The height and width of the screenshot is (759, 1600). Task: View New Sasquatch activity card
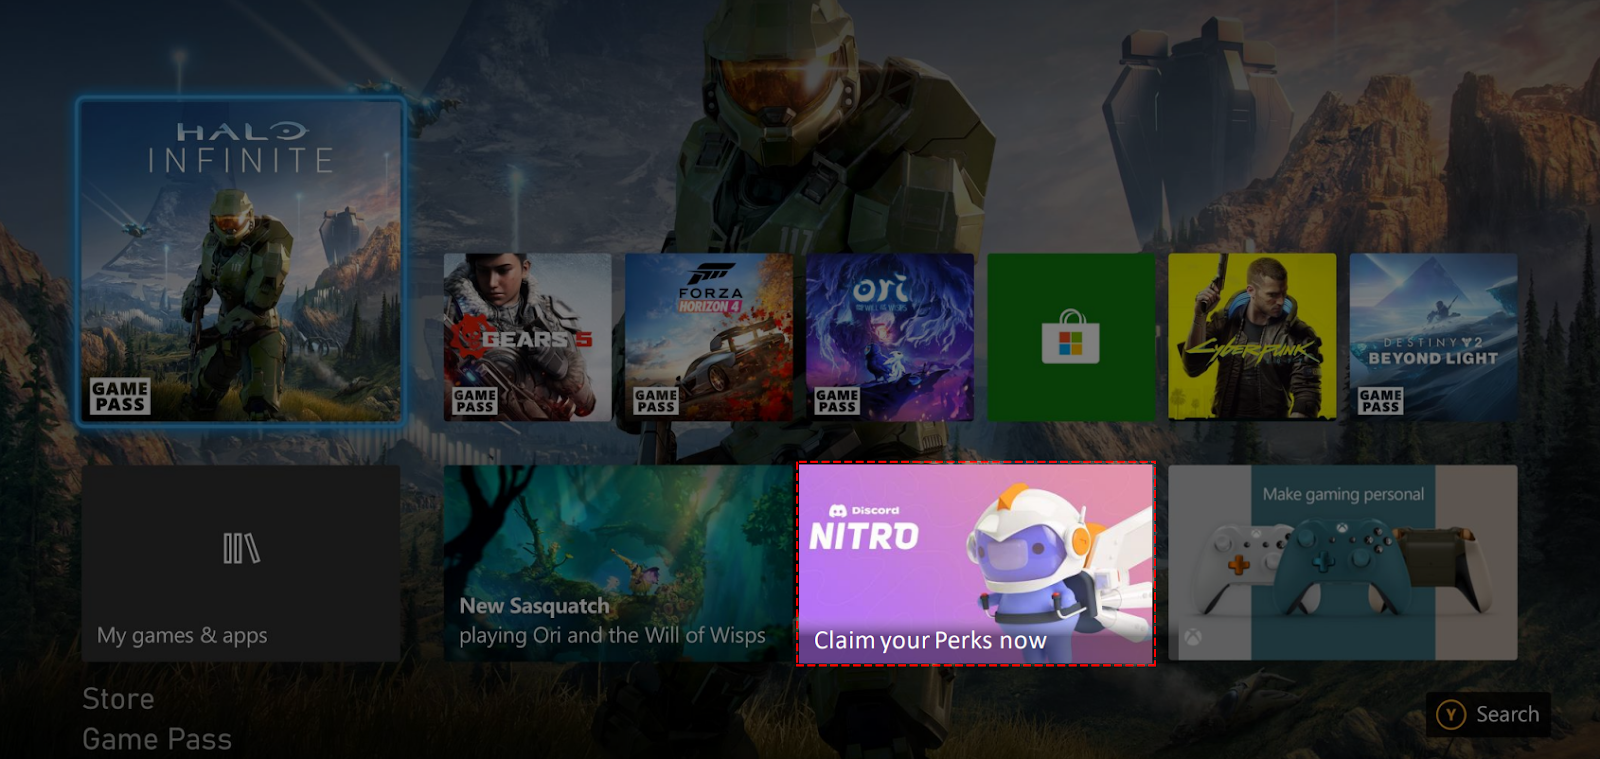619,563
